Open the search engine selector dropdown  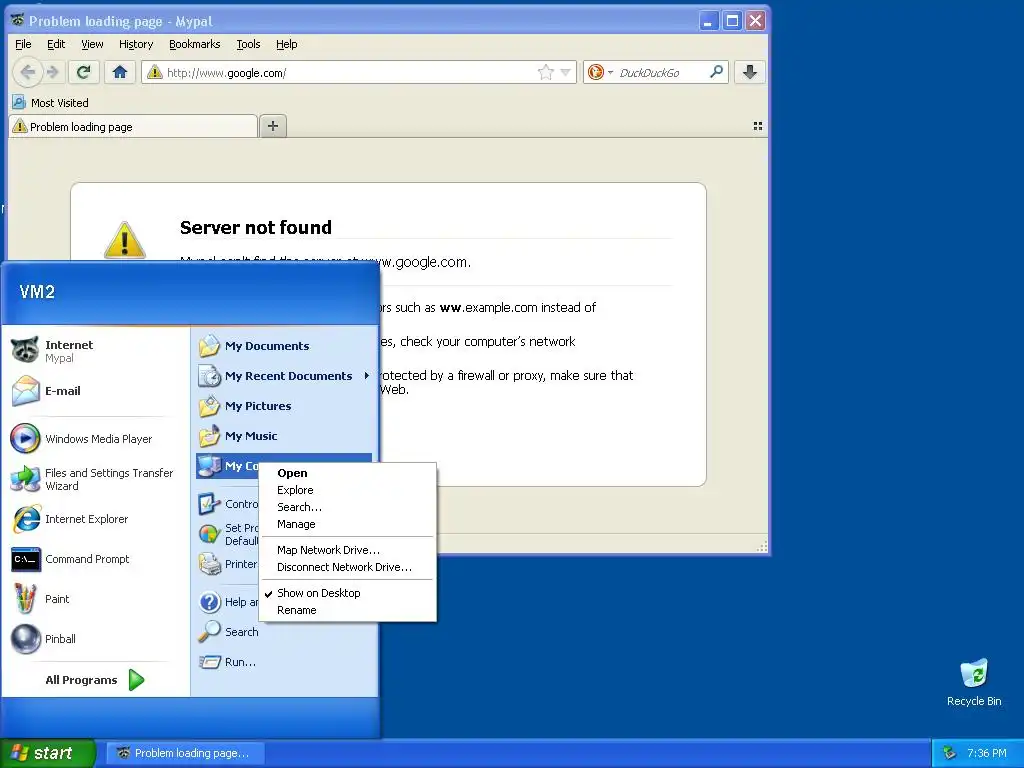tap(610, 72)
